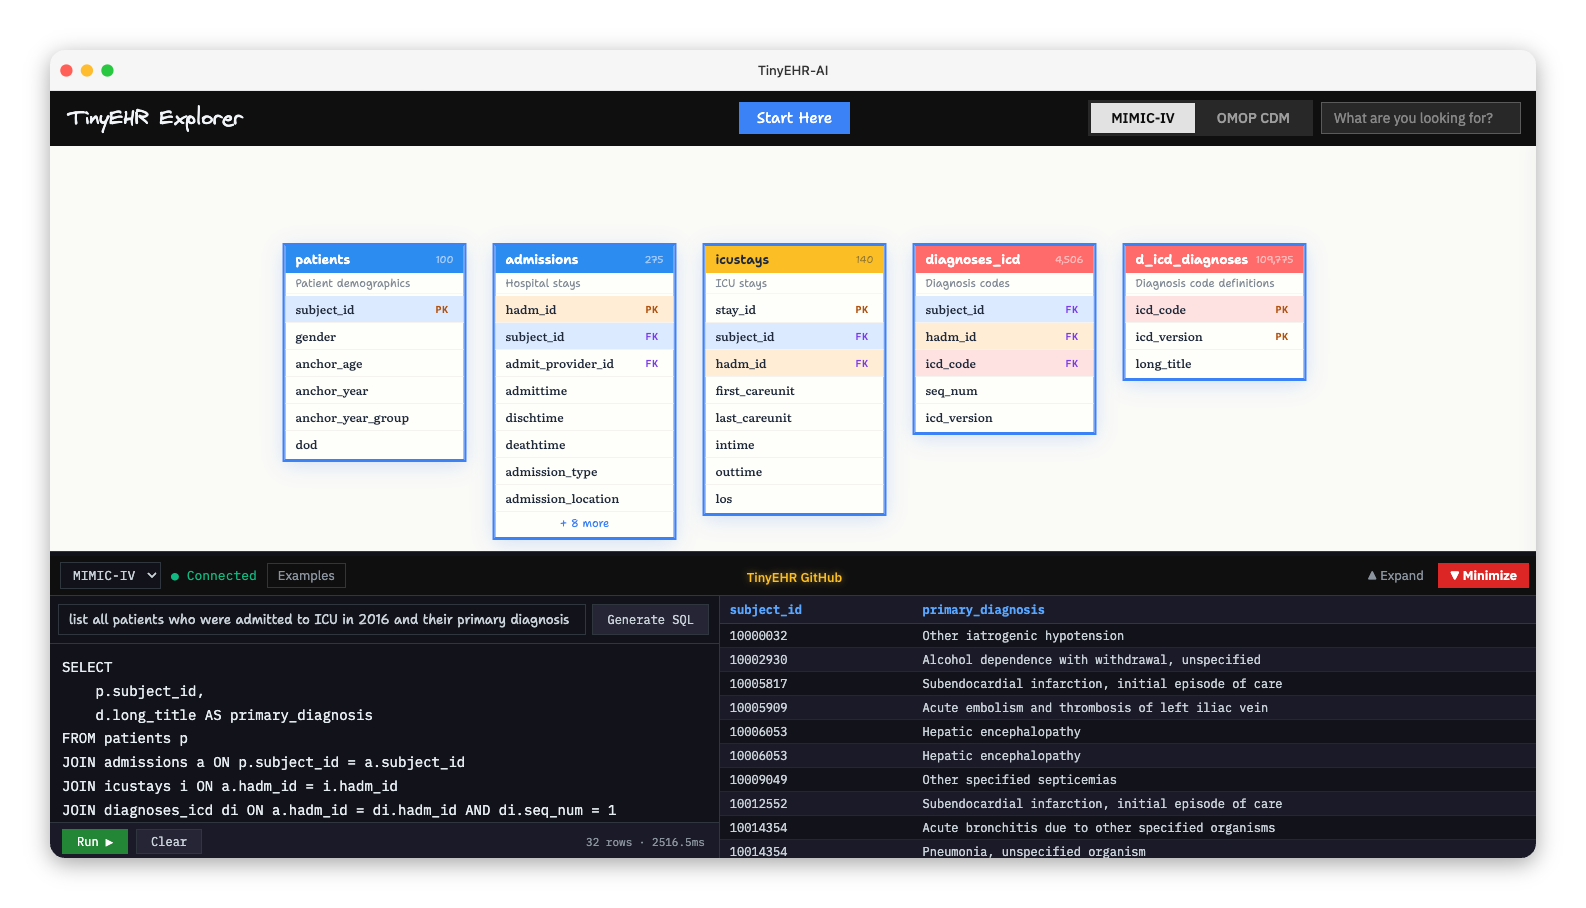This screenshot has width=1586, height=908.
Task: Click the Start Here button
Action: pyautogui.click(x=794, y=118)
